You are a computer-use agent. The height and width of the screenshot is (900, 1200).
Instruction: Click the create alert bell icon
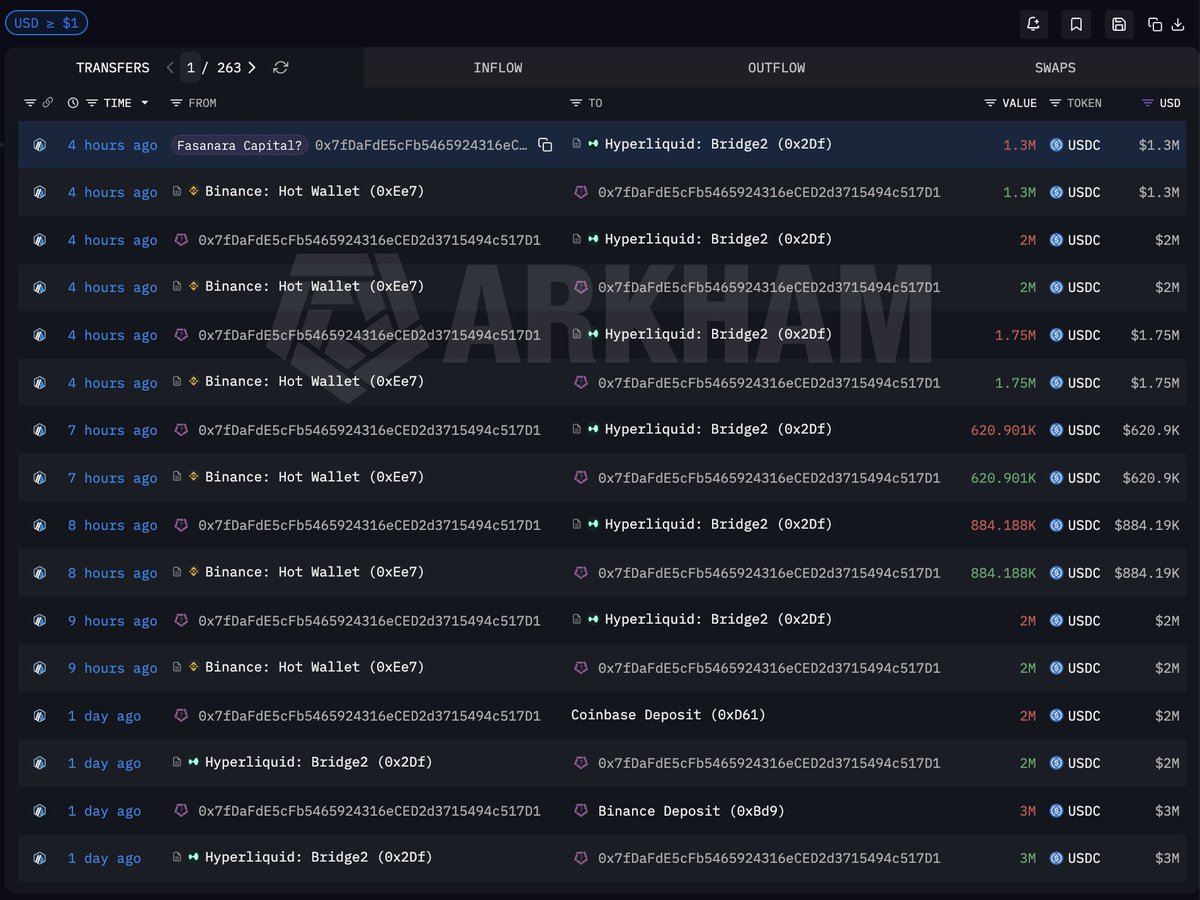tap(1033, 24)
